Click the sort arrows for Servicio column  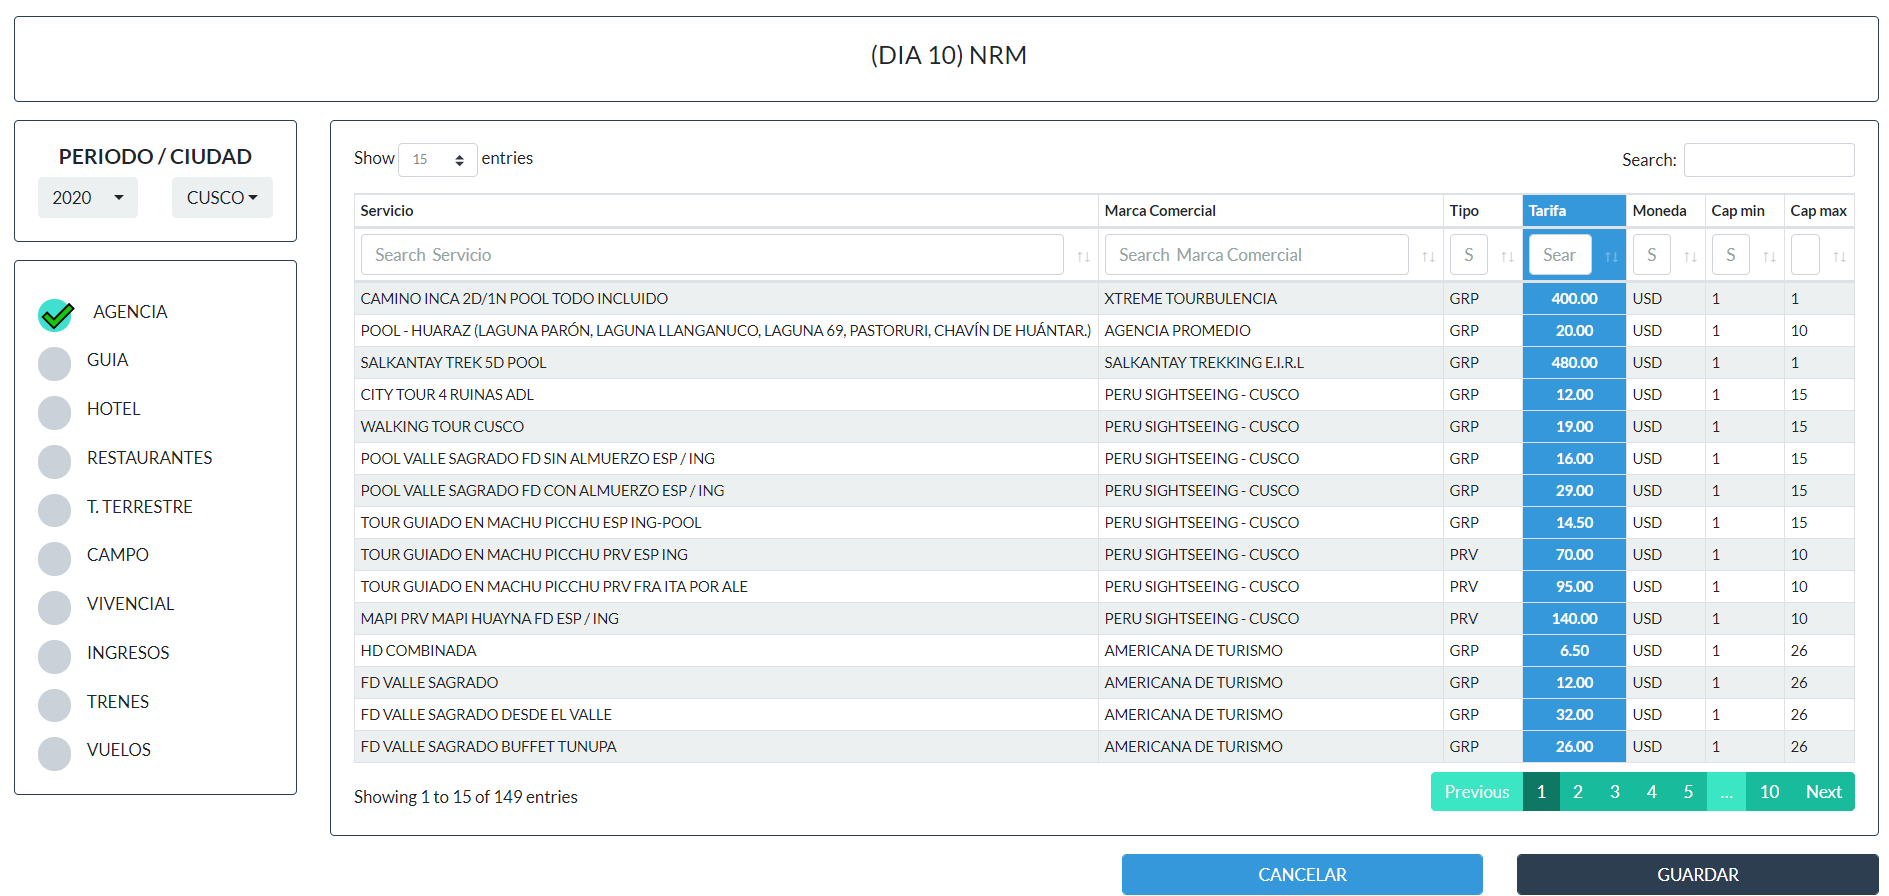(1083, 257)
